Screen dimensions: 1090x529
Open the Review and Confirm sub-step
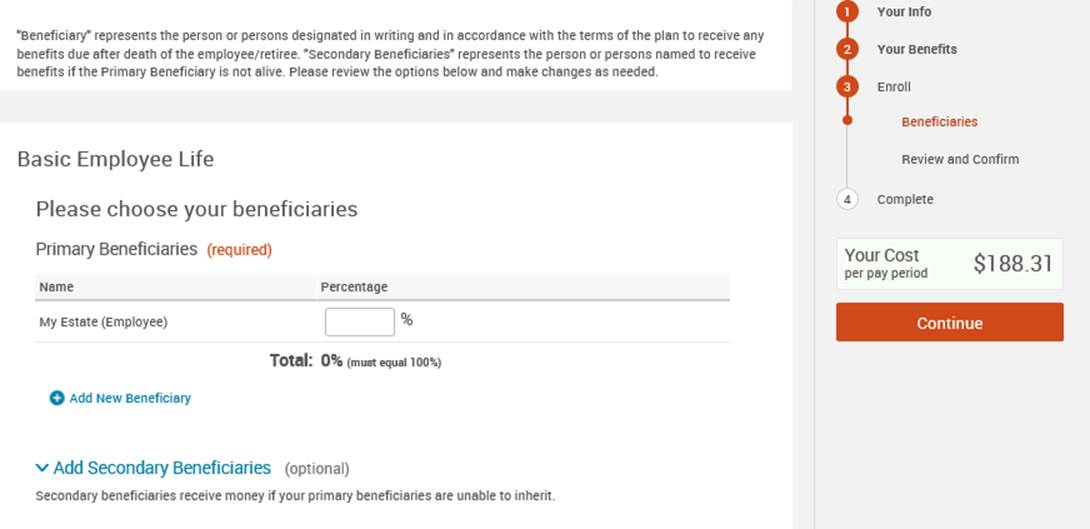click(960, 159)
